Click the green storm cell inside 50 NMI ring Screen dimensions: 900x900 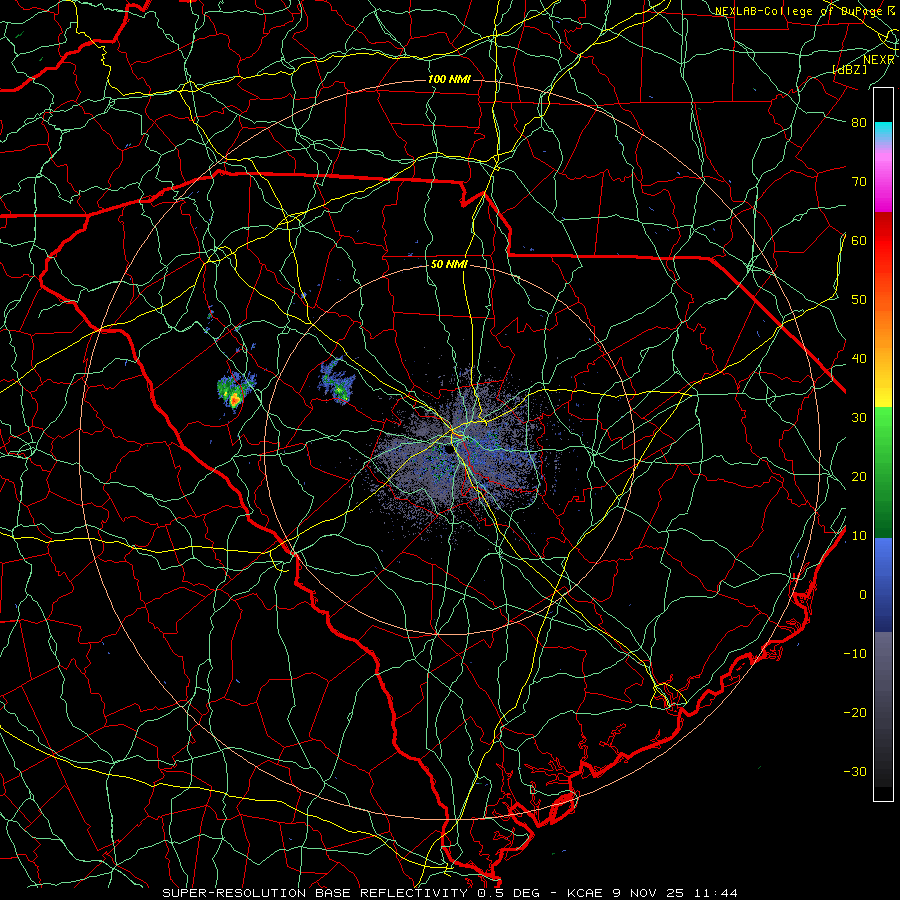pos(338,383)
